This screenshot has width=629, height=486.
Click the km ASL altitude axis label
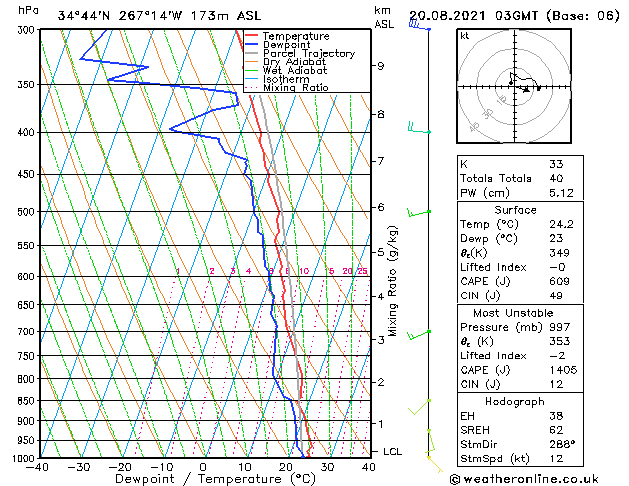pyautogui.click(x=384, y=17)
